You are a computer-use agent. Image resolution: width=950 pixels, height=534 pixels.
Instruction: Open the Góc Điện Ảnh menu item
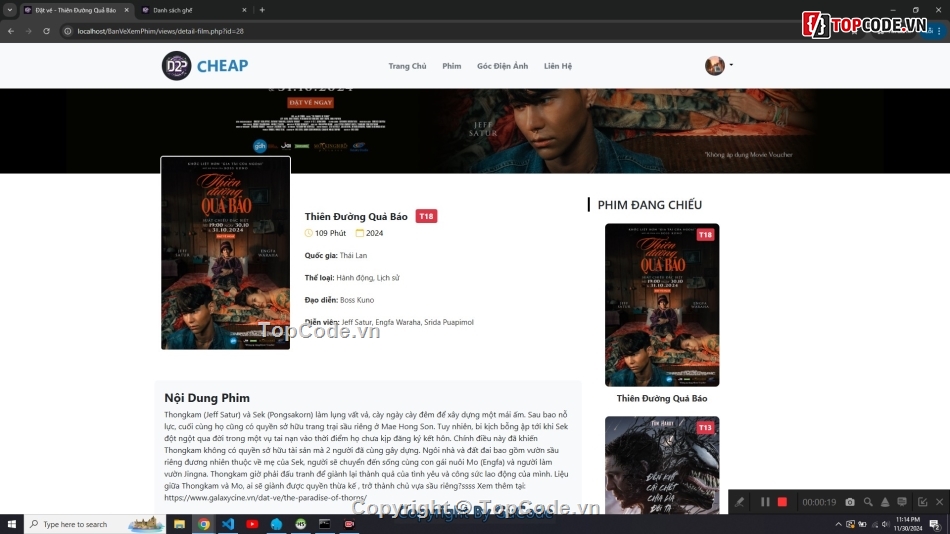(502, 66)
